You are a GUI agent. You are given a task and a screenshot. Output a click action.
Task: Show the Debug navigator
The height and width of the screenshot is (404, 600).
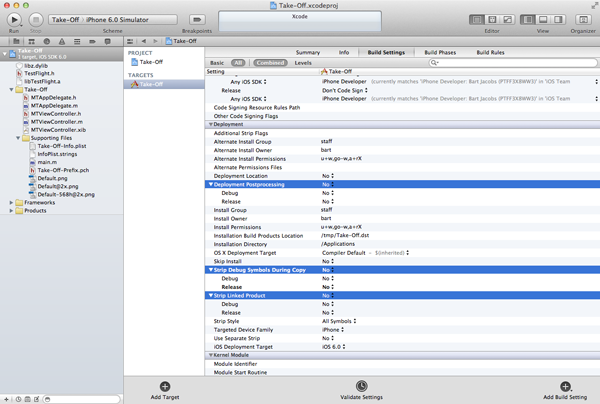pos(77,41)
